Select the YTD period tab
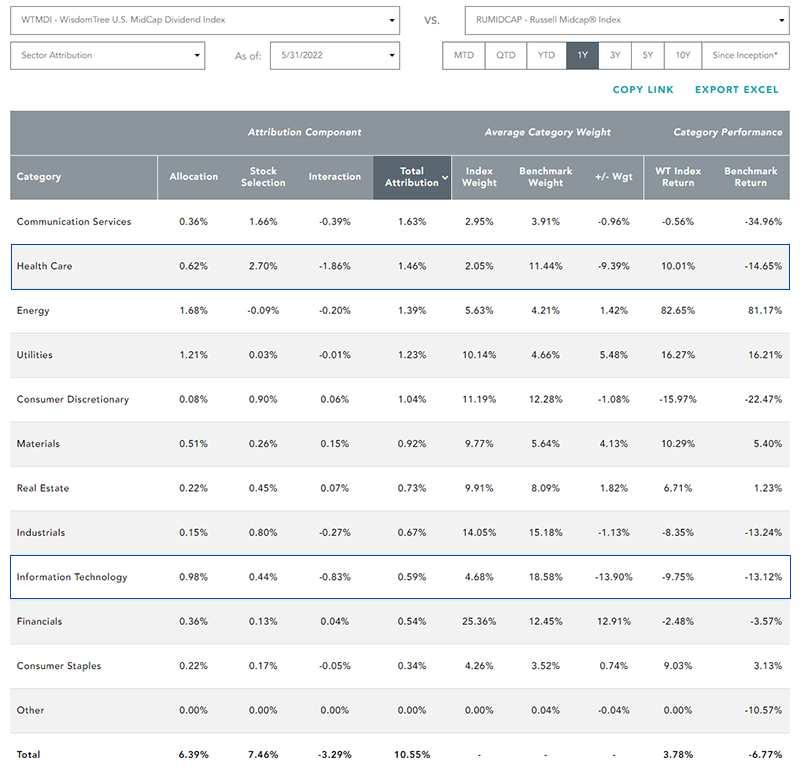The height and width of the screenshot is (777, 800). (546, 56)
